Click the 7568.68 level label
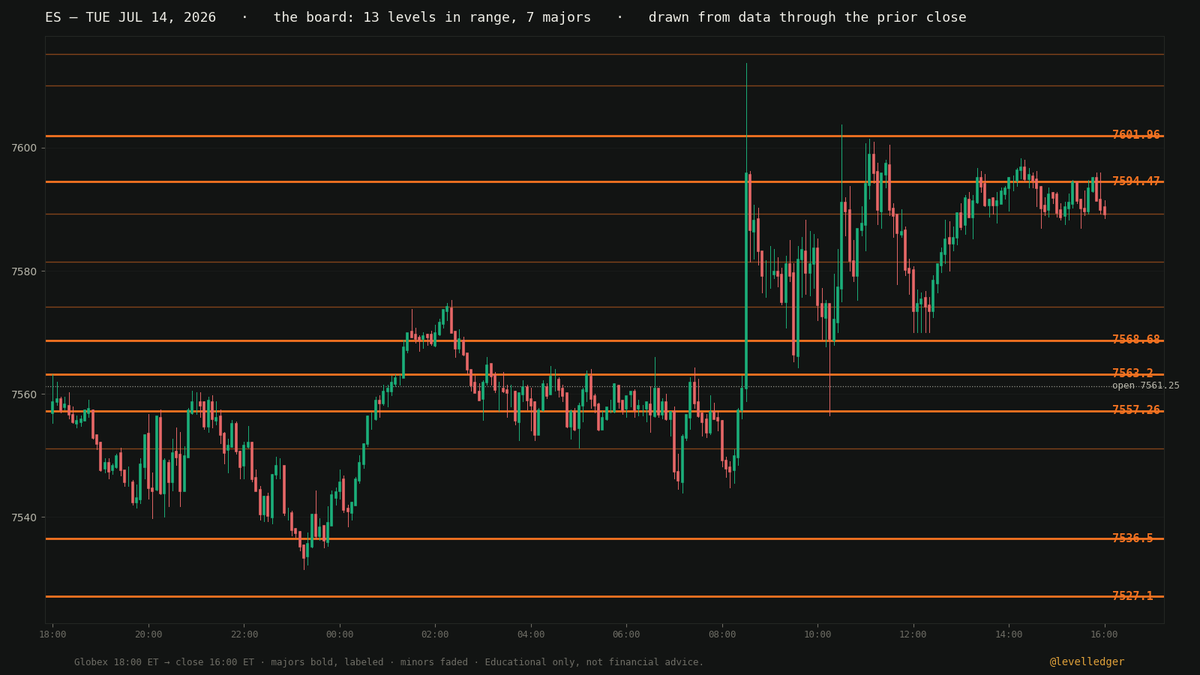 (1136, 340)
